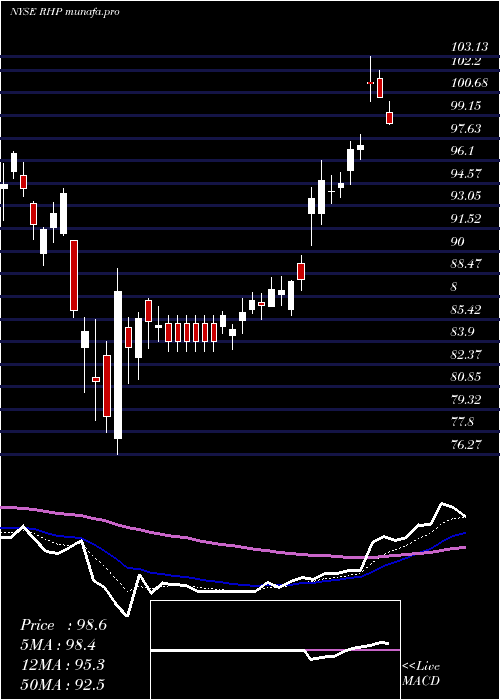Screen dimensions: 500x700
Task: Select the 83.9 price level label
Action: [463, 332]
